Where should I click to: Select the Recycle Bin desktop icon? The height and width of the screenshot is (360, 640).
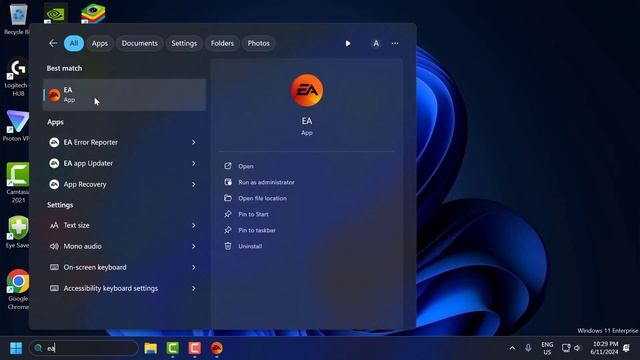click(x=17, y=19)
